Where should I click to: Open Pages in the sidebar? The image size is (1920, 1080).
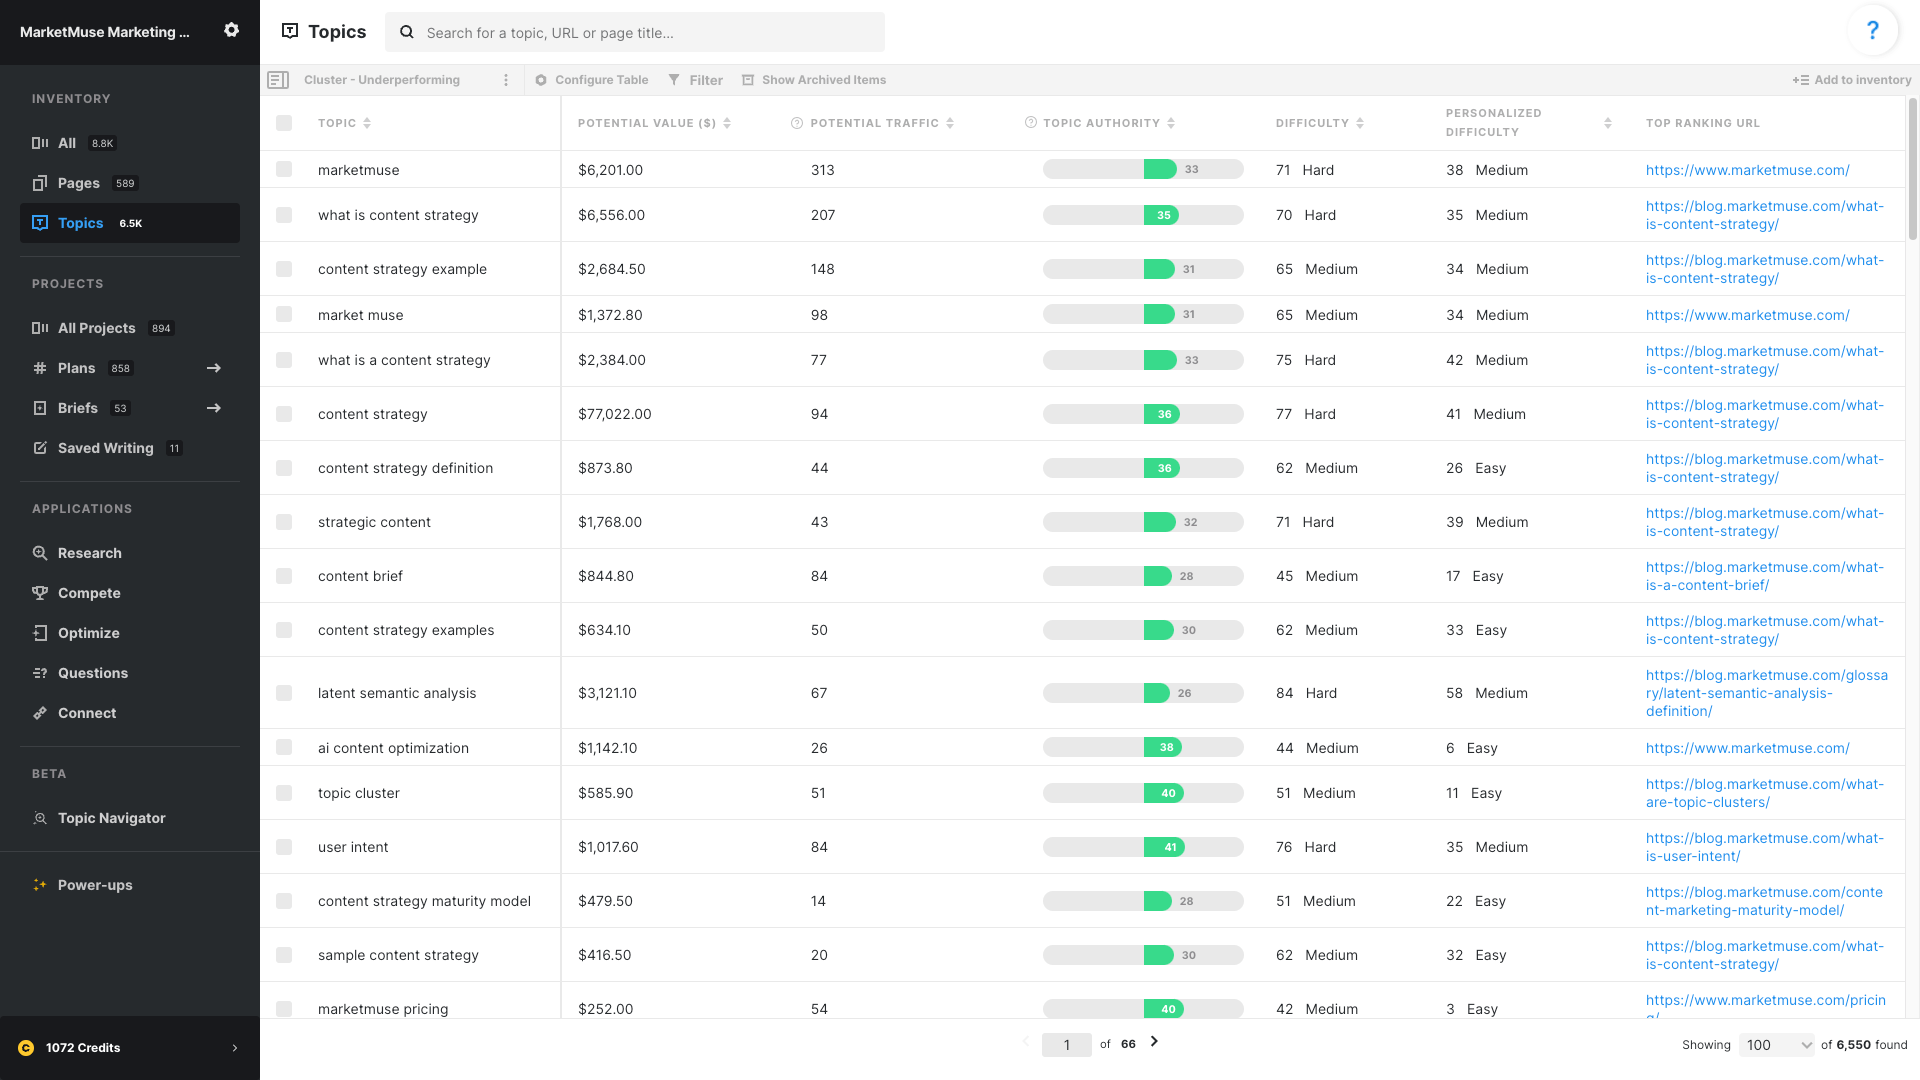tap(130, 183)
